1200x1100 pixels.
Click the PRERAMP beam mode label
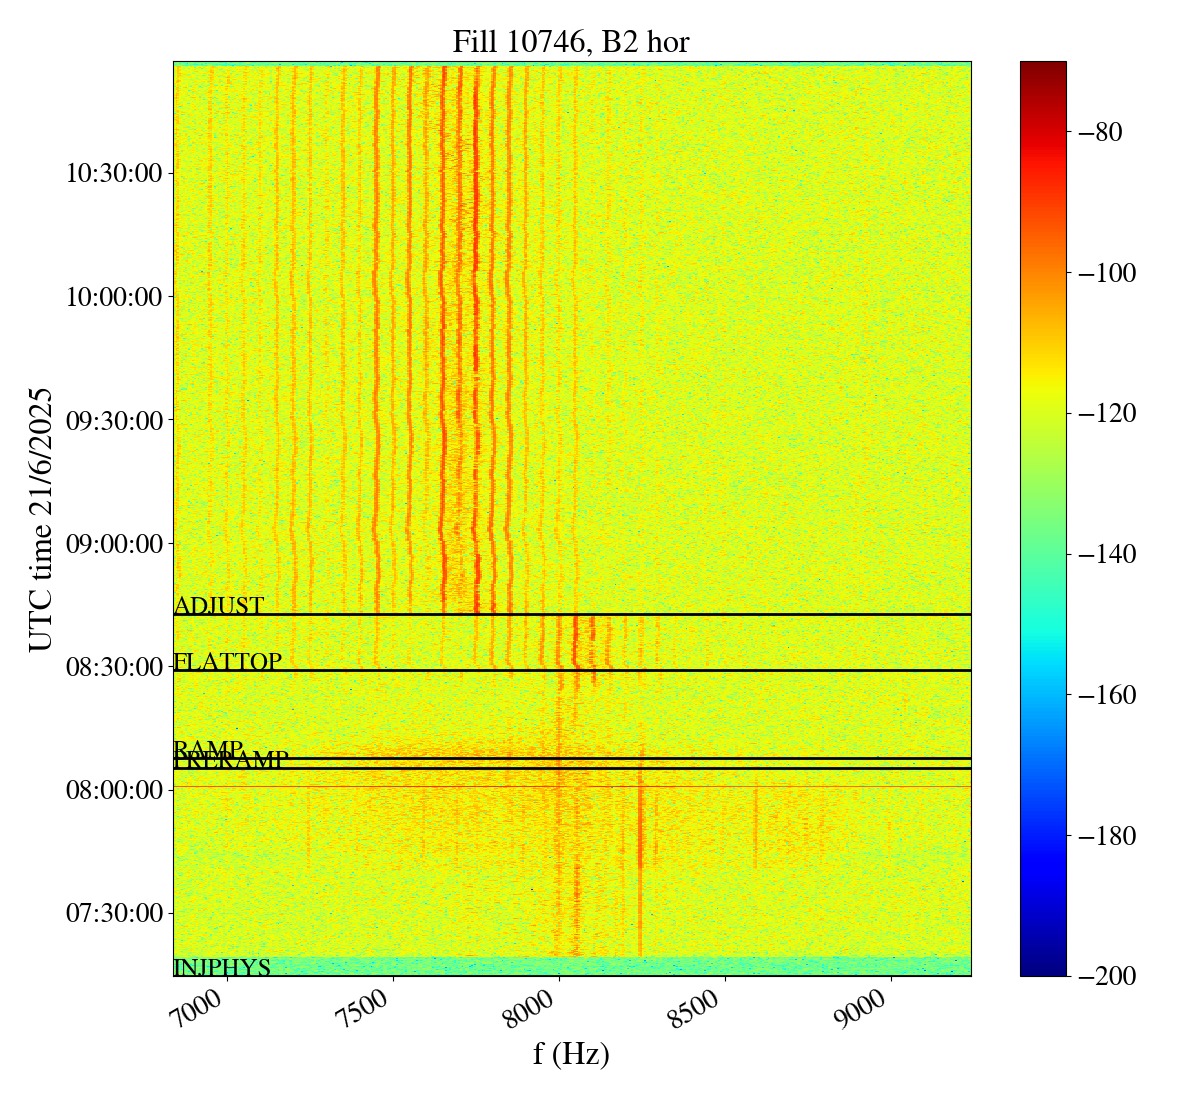(x=231, y=761)
